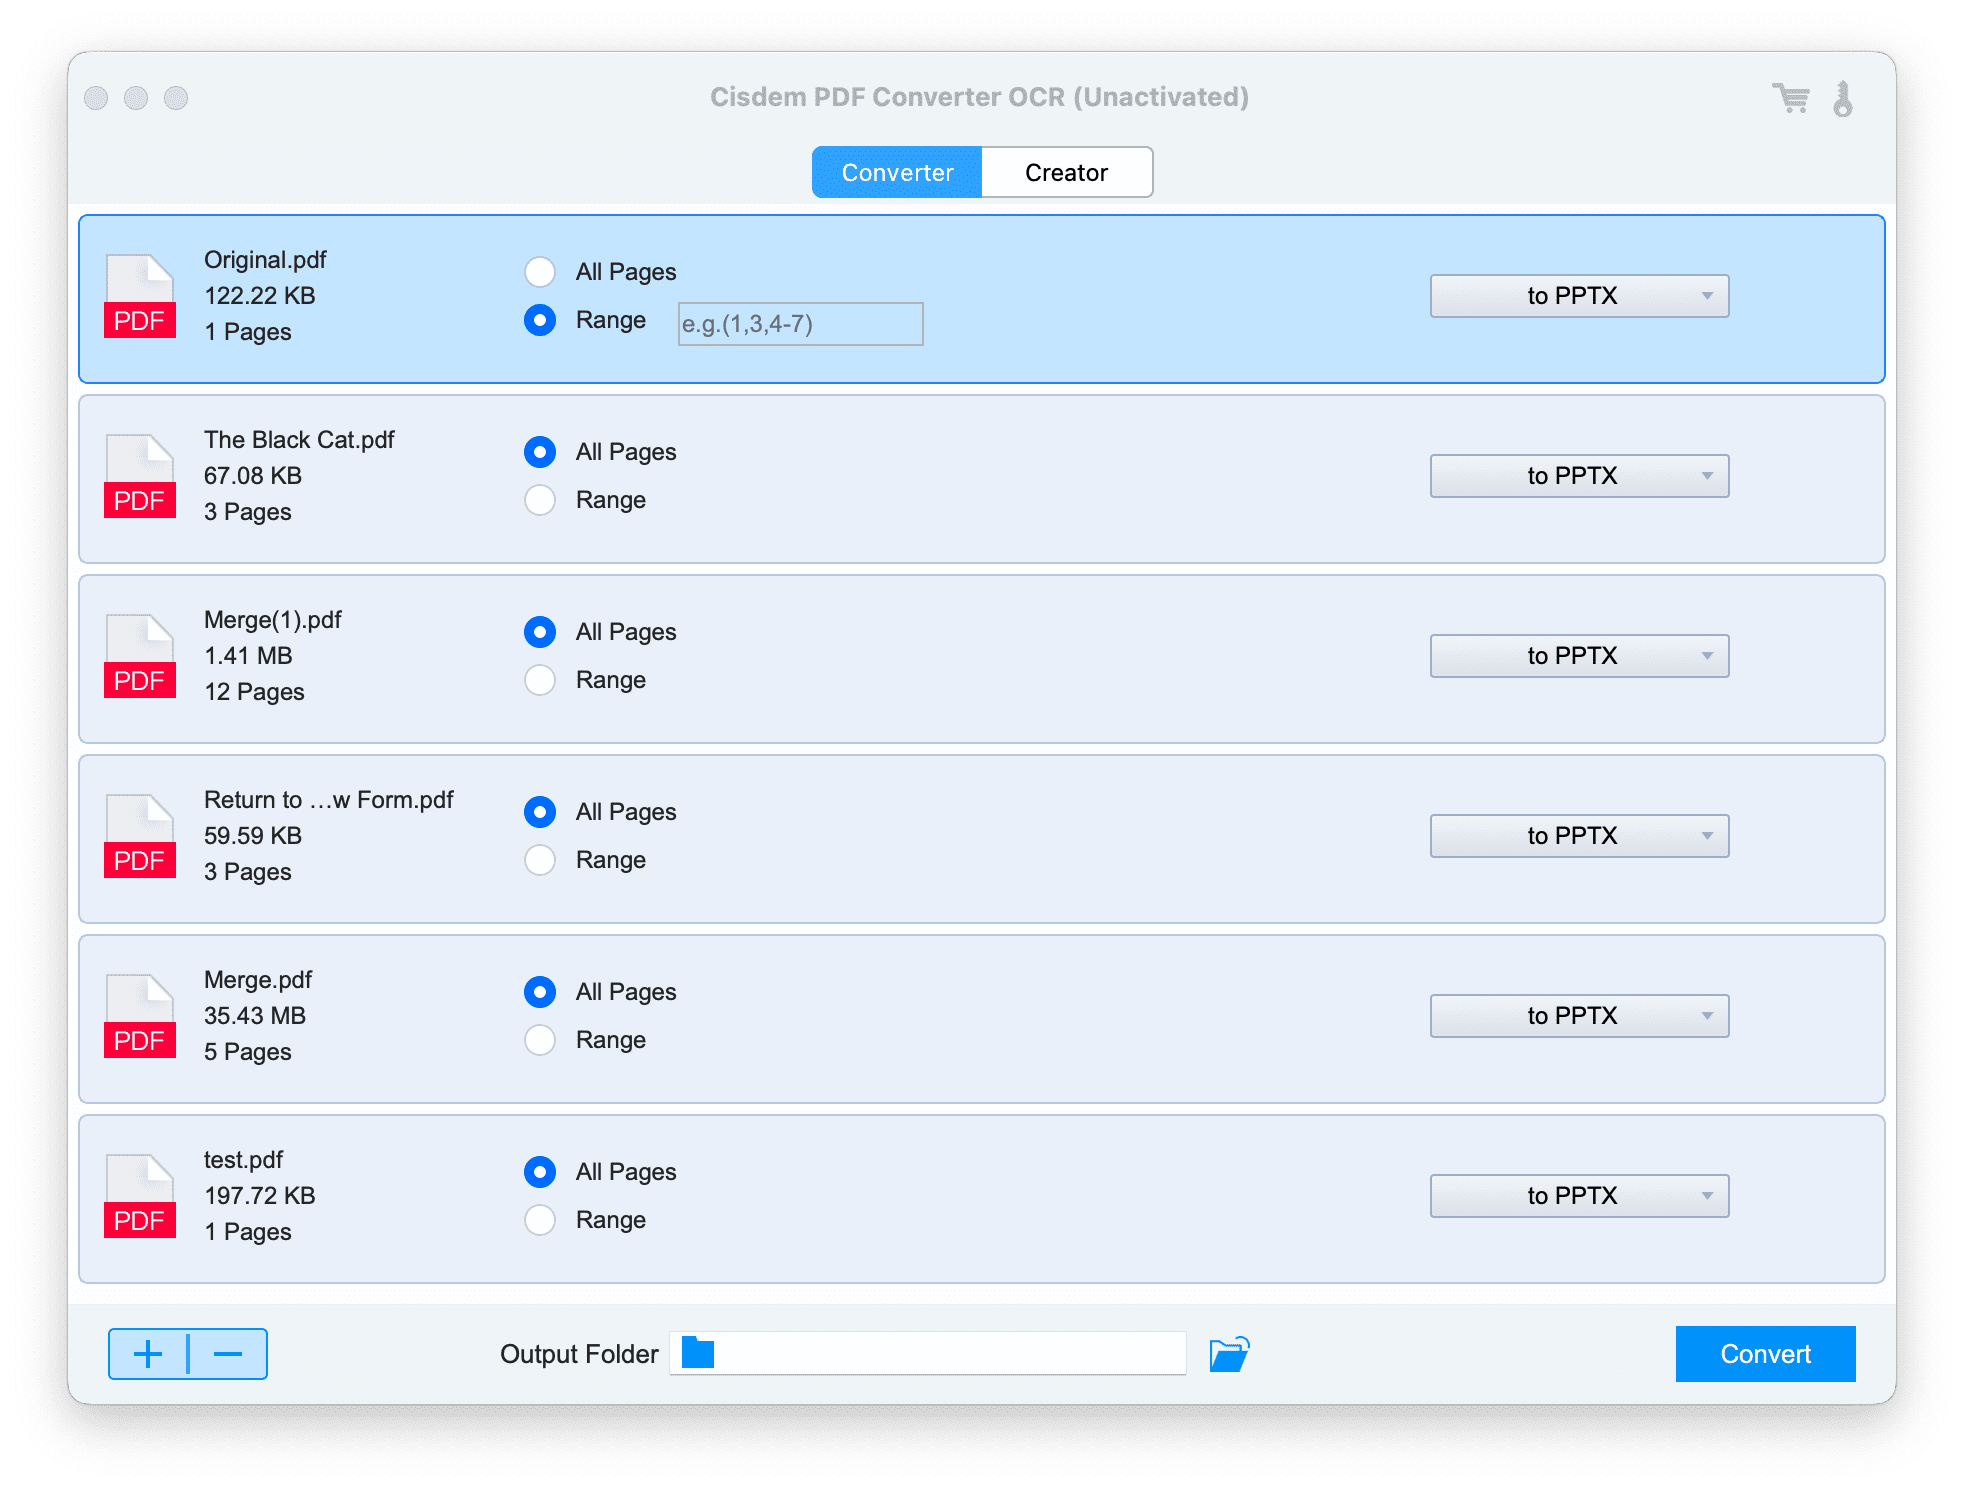This screenshot has width=1964, height=1488.
Task: Open format dropdown for test.pdf
Action: pyautogui.click(x=1579, y=1196)
